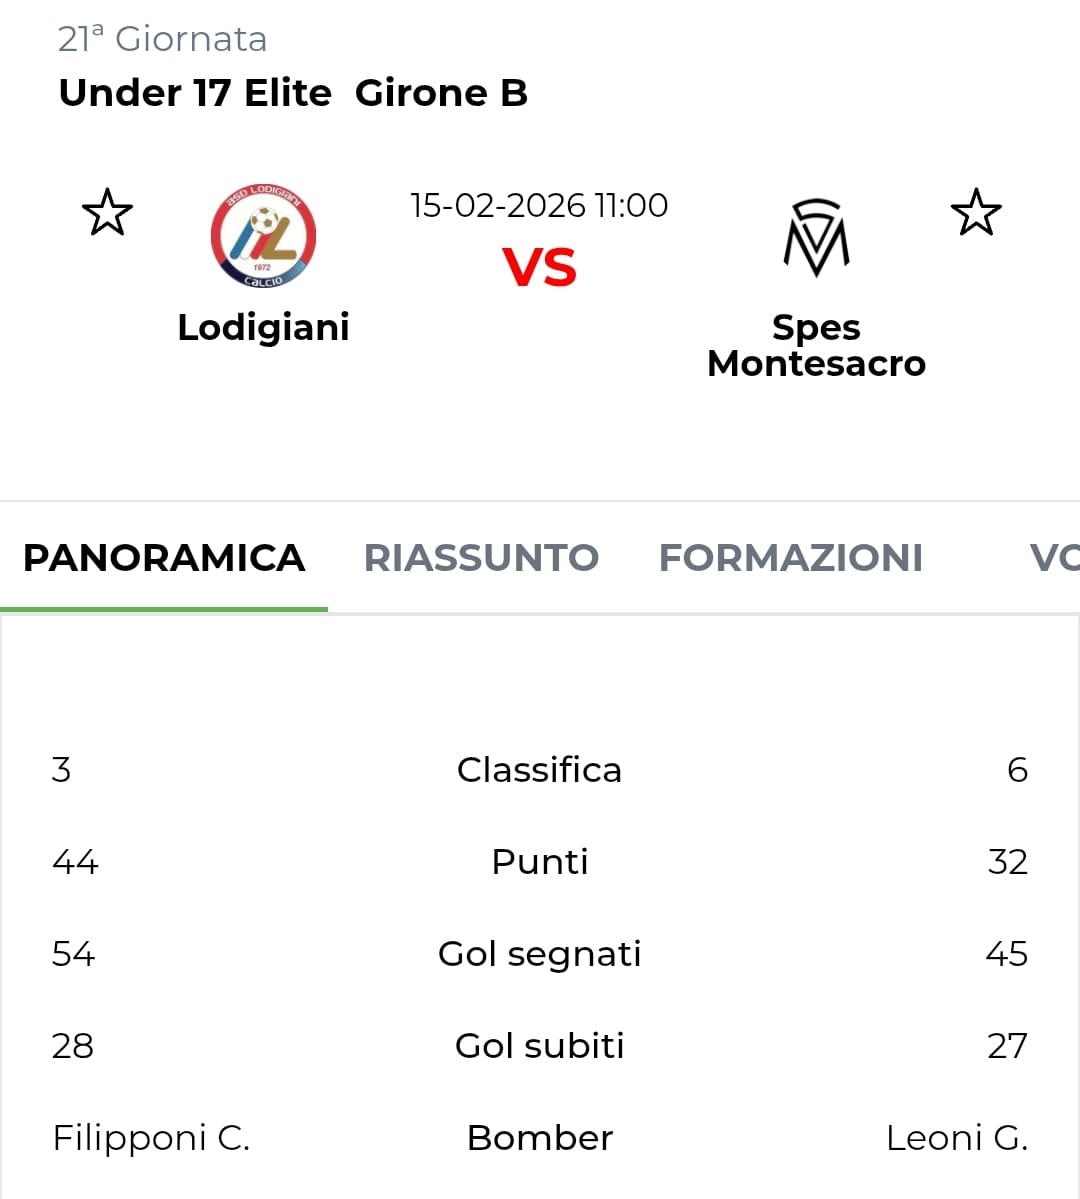Image resolution: width=1080 pixels, height=1199 pixels.
Task: Switch to the Riassunto tab
Action: [x=481, y=558]
